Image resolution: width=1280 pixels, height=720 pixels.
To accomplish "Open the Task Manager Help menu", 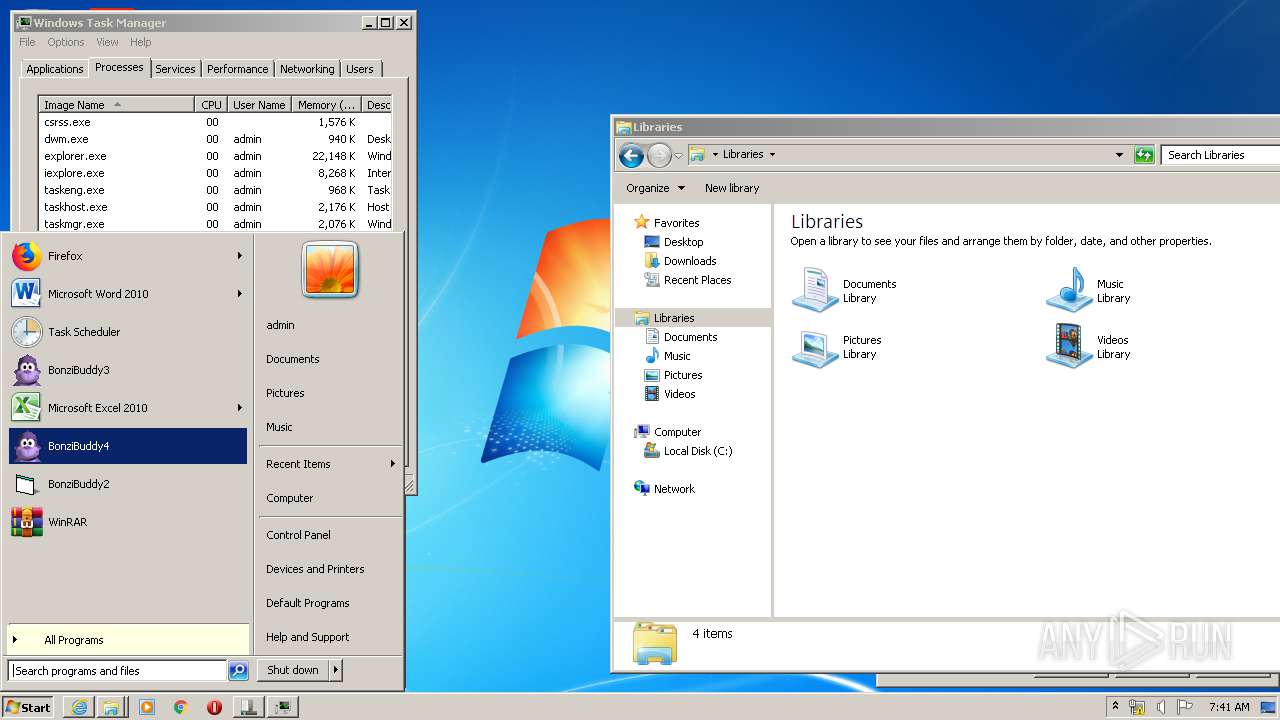I will click(141, 42).
